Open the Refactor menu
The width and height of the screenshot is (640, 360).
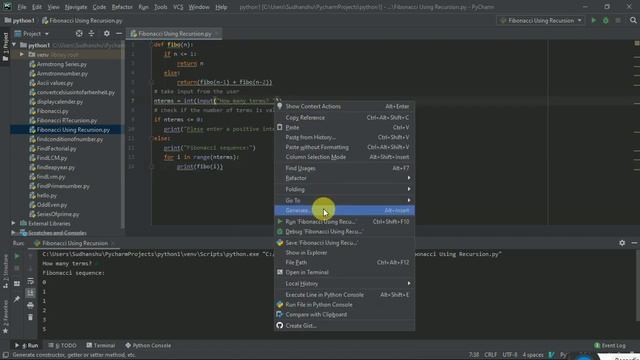pyautogui.click(x=122, y=7)
